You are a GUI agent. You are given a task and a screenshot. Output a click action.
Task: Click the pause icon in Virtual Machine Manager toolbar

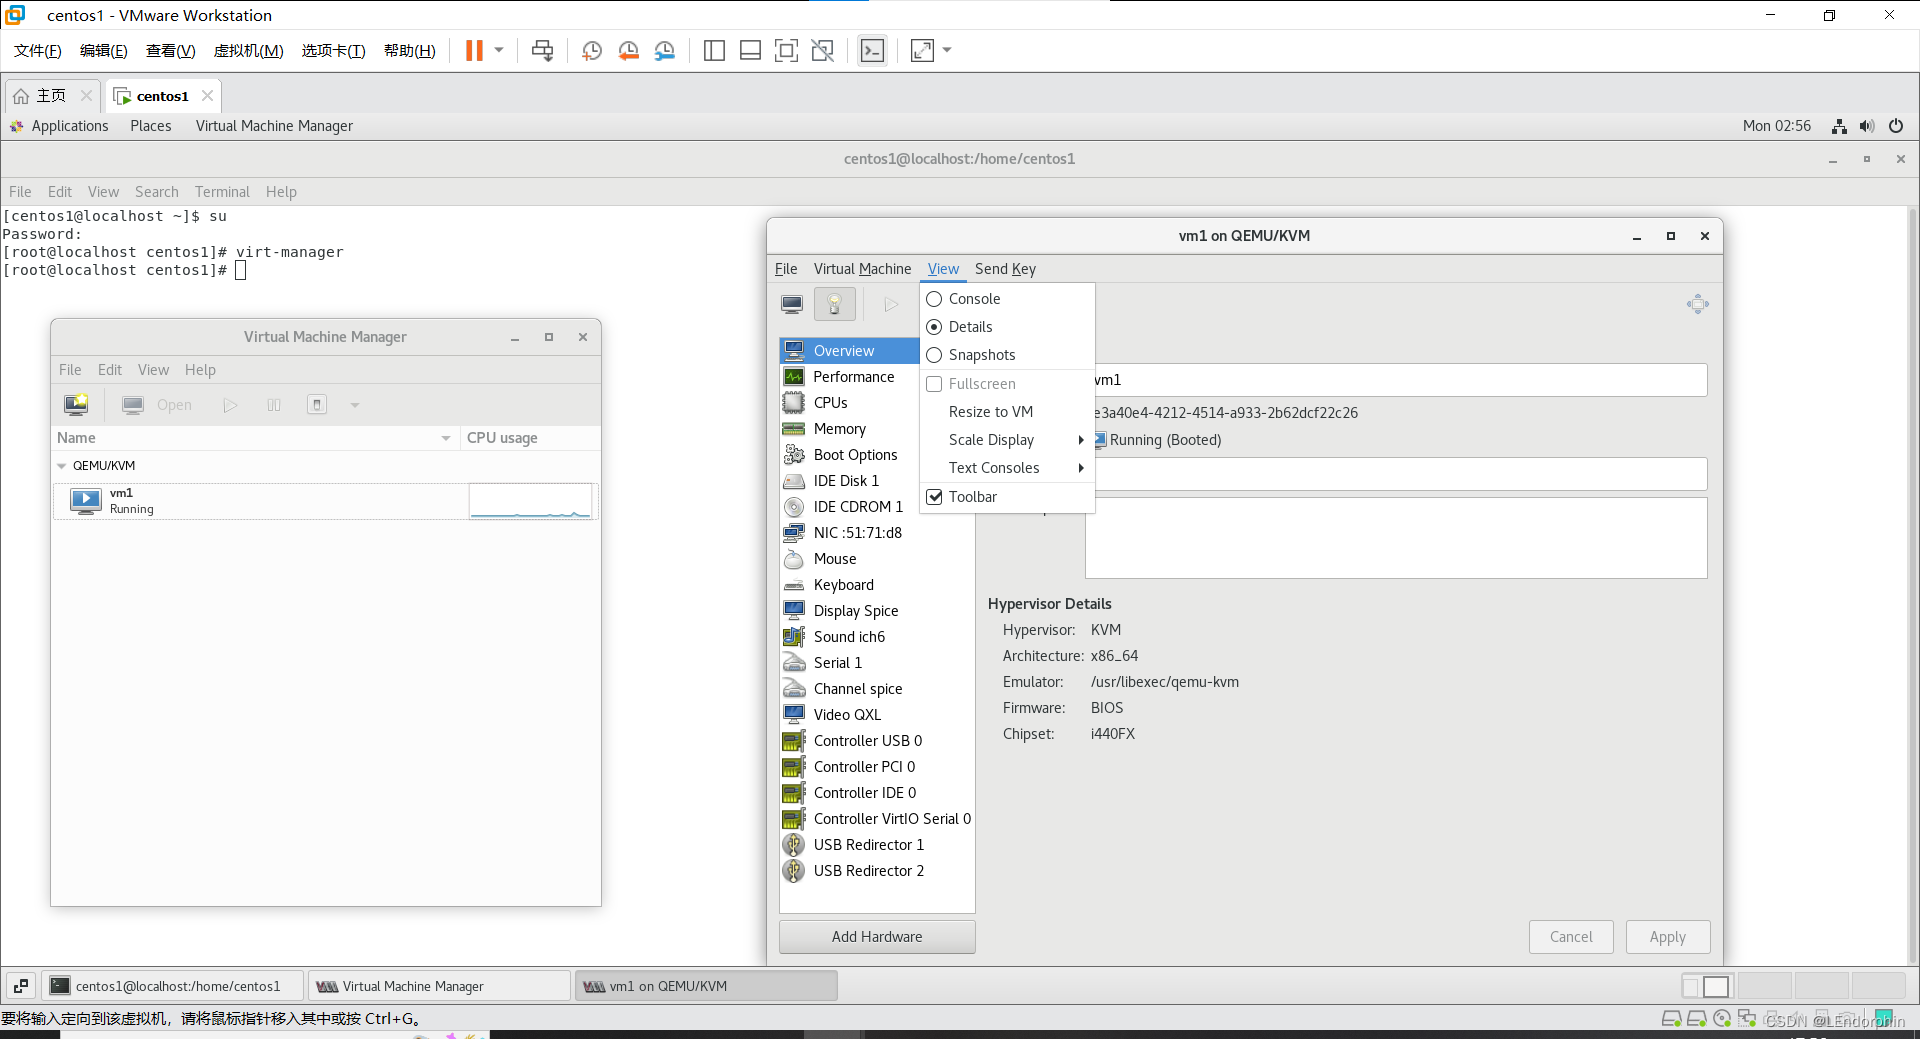274,405
